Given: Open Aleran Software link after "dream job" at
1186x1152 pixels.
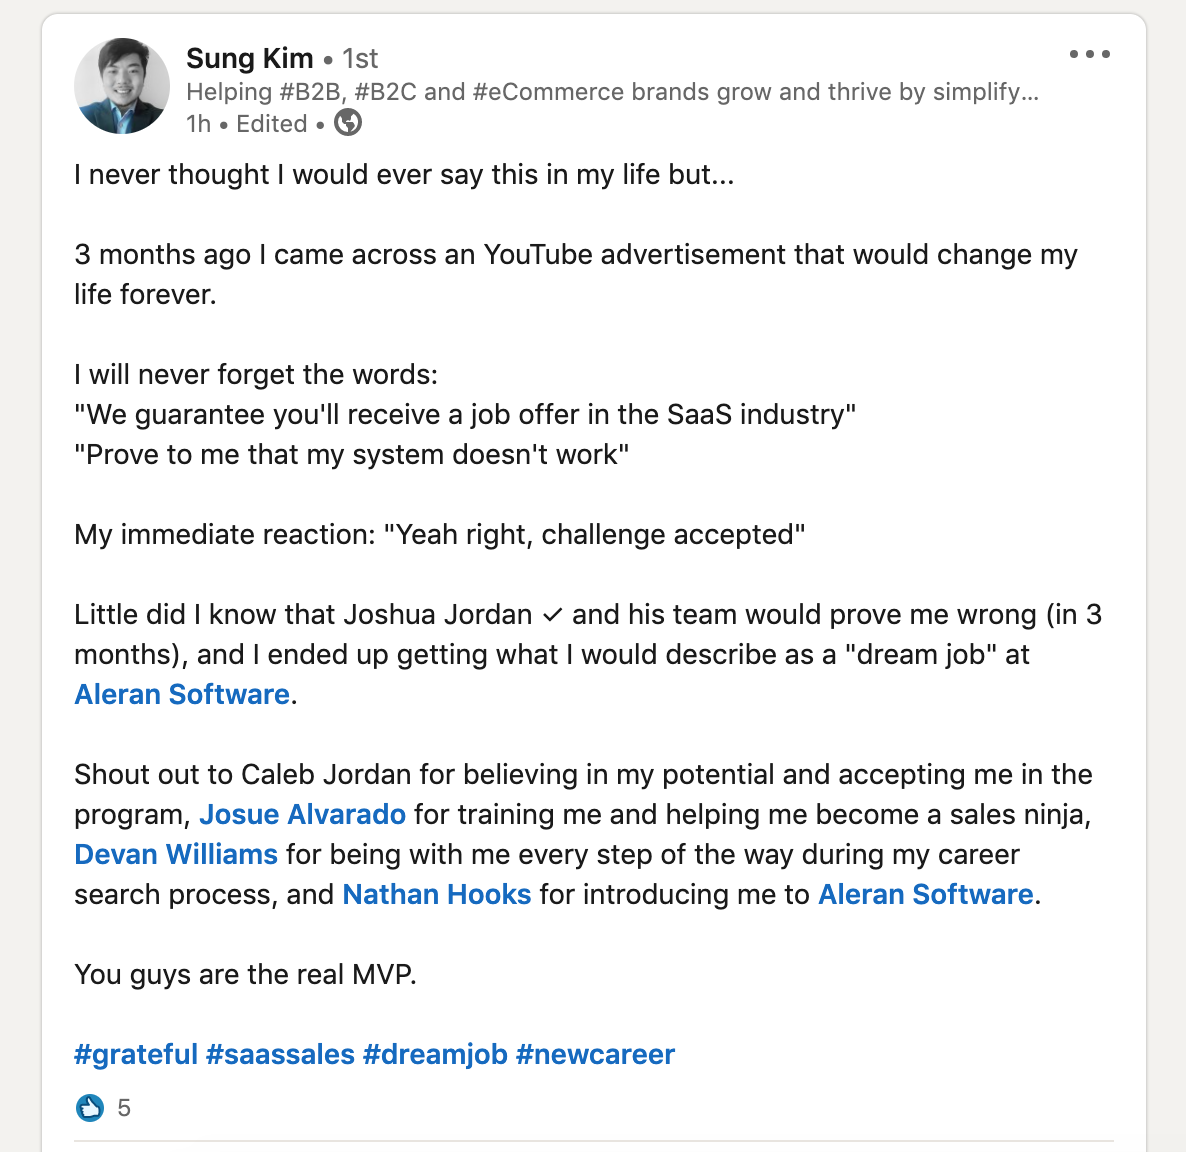Looking at the screenshot, I should 182,694.
